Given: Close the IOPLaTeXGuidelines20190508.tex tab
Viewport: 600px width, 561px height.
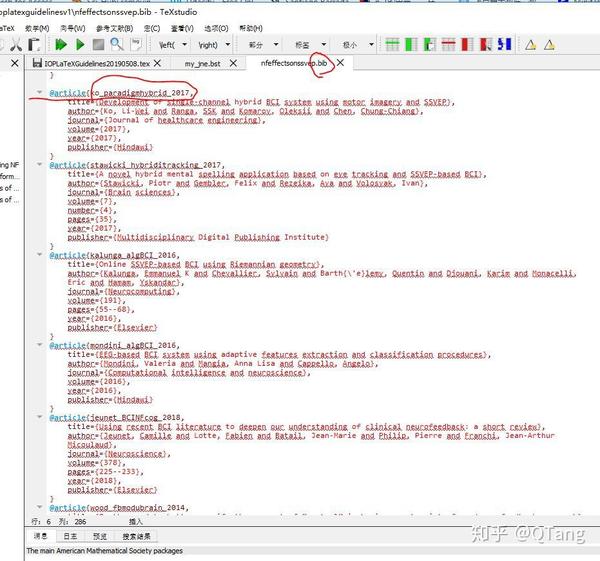Looking at the screenshot, I should [157, 63].
